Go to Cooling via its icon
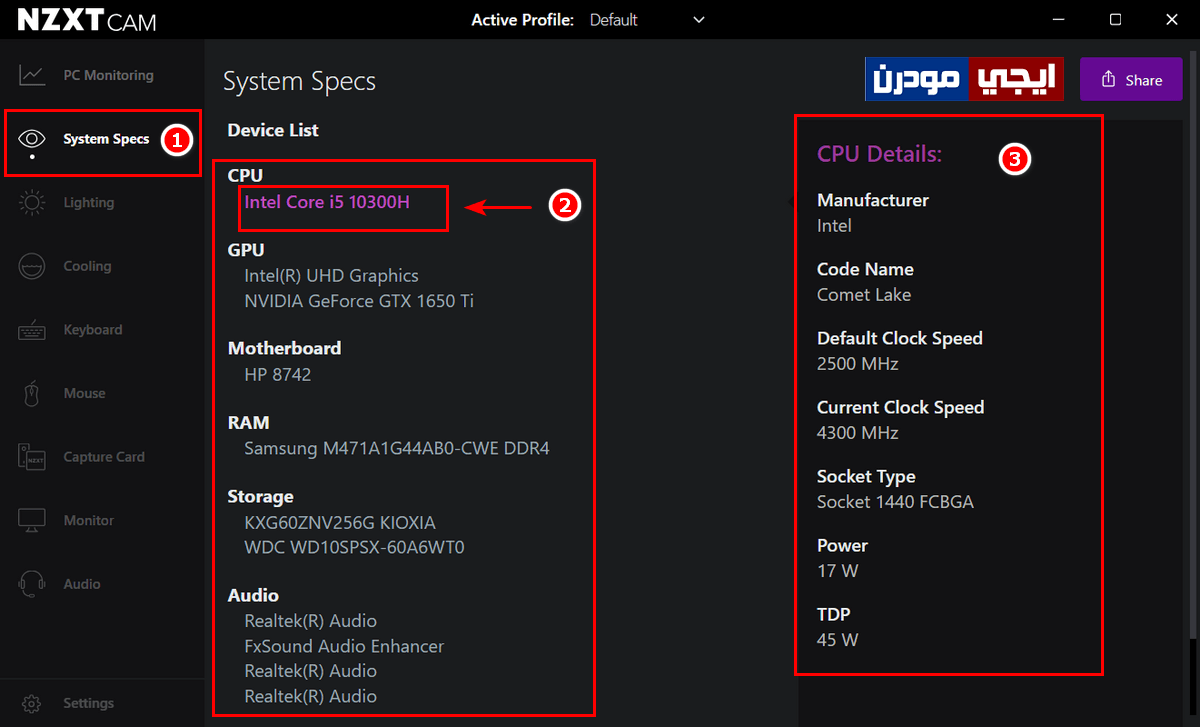Image resolution: width=1200 pixels, height=727 pixels. pyautogui.click(x=32, y=266)
